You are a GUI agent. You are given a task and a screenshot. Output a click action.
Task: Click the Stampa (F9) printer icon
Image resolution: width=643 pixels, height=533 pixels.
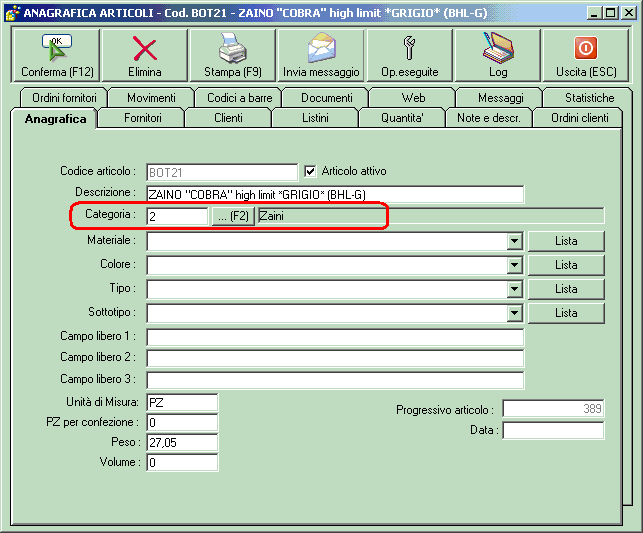click(233, 48)
